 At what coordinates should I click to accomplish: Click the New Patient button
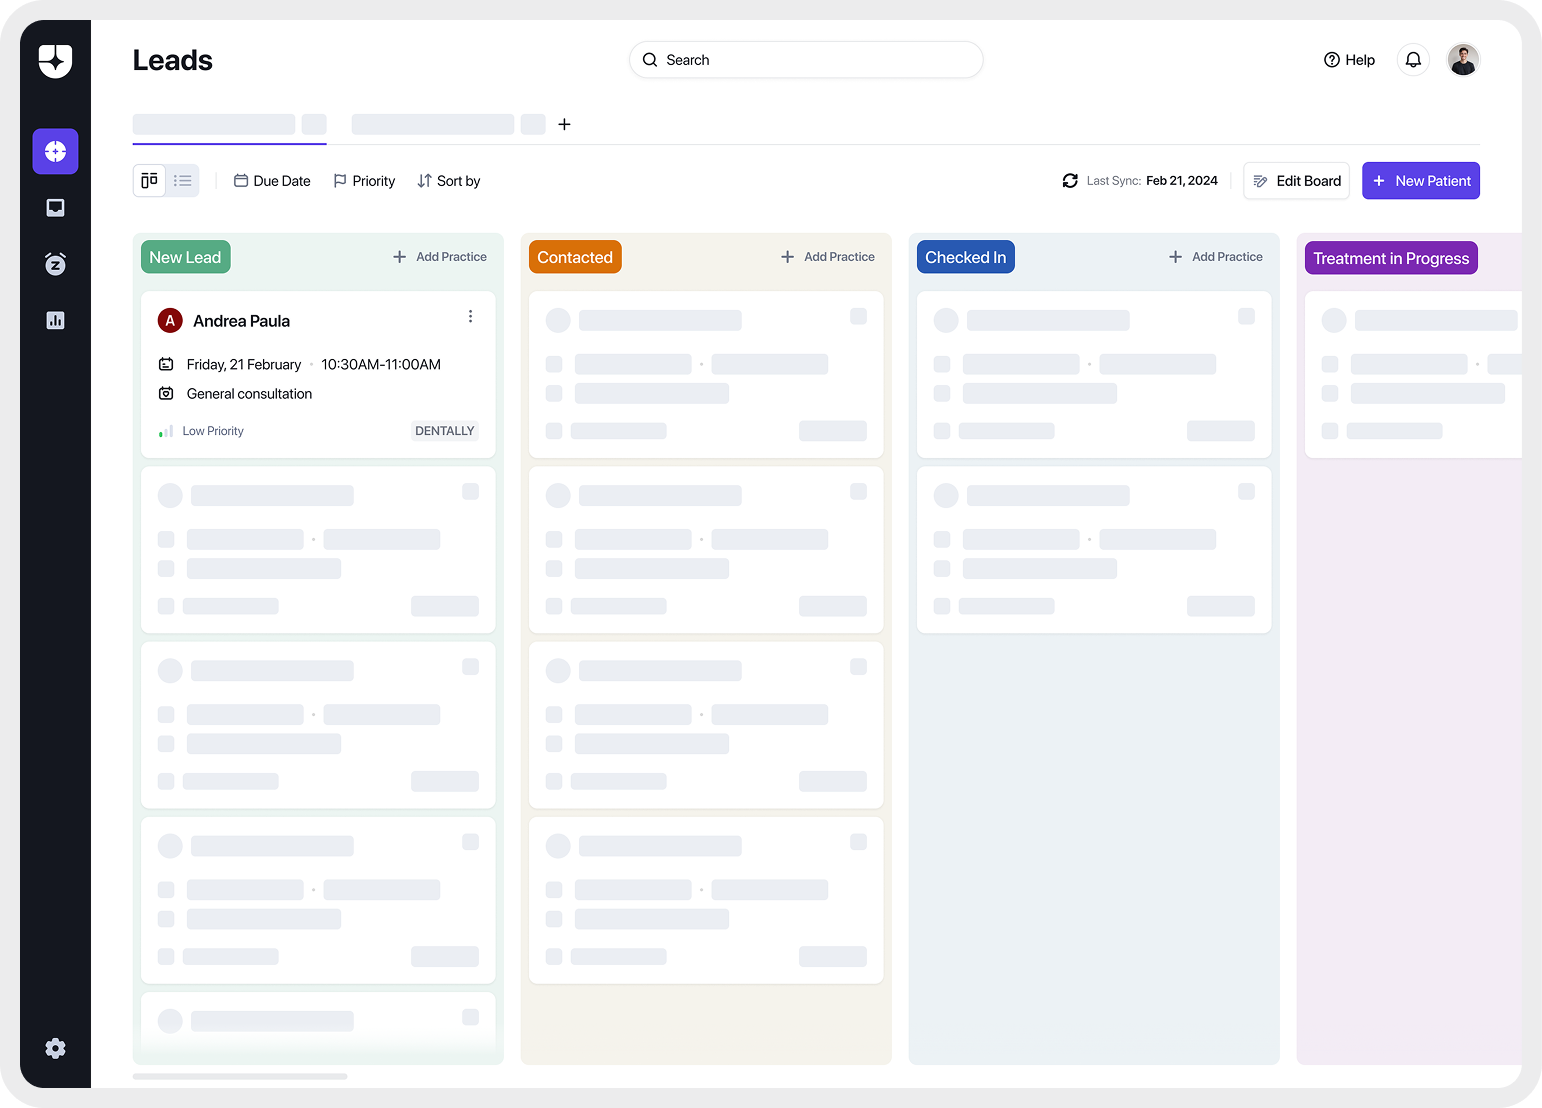point(1420,181)
